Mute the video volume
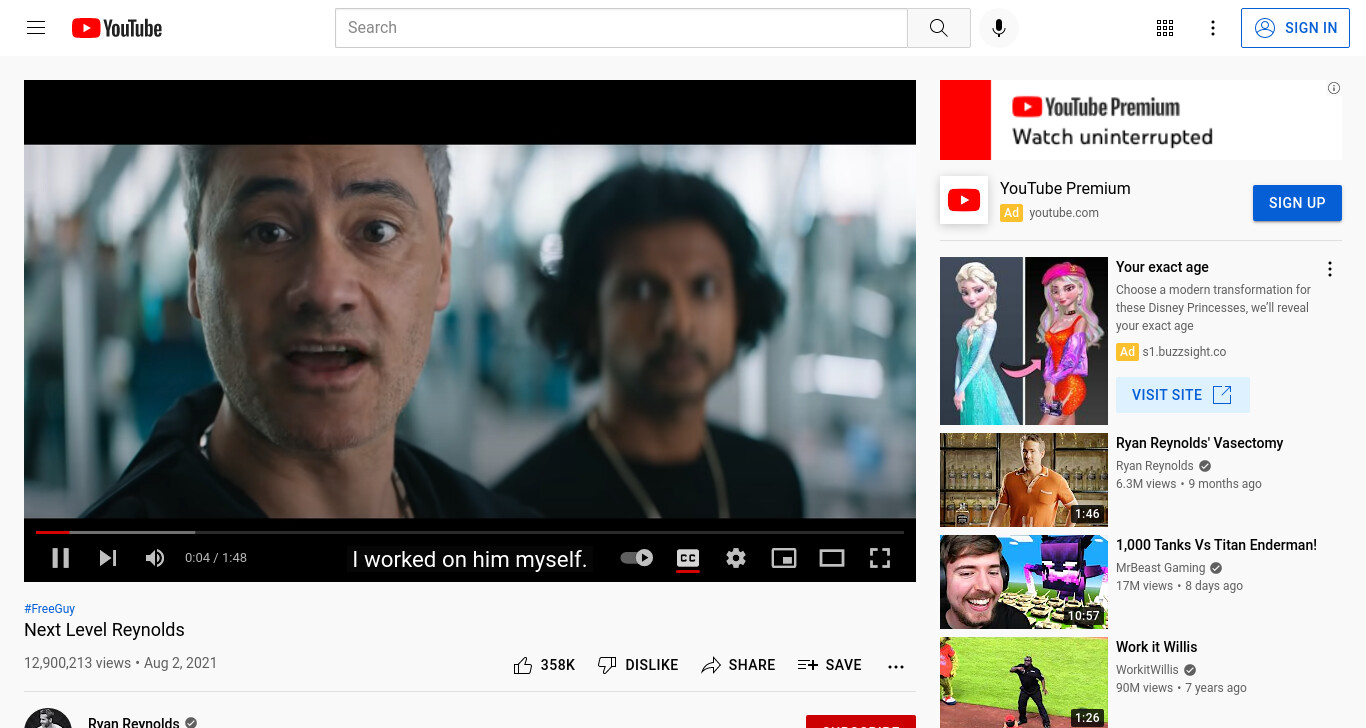 click(155, 558)
